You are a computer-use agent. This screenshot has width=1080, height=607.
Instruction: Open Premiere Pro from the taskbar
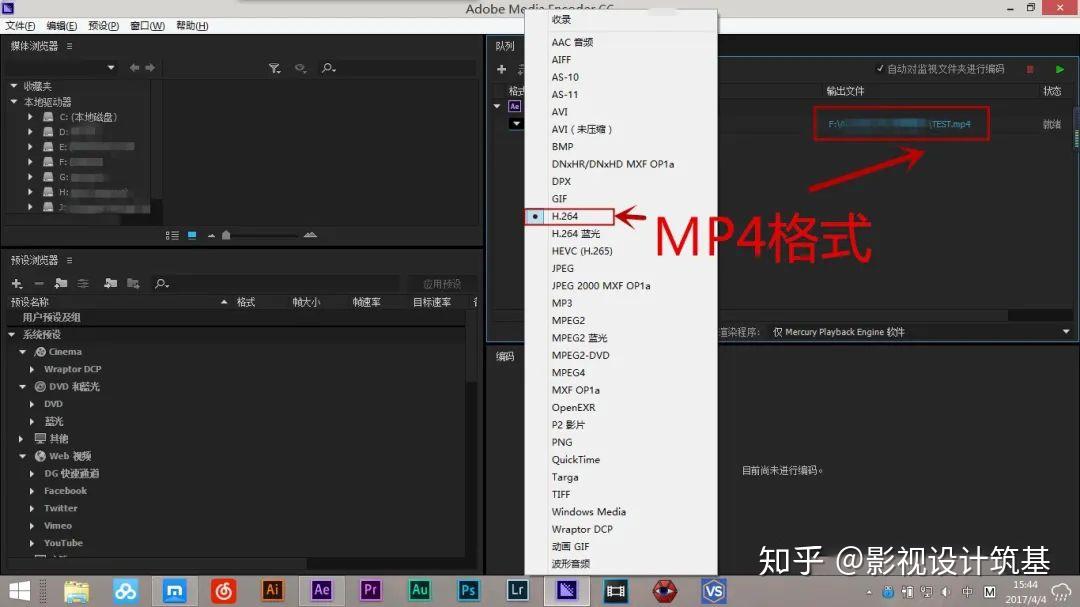(371, 590)
